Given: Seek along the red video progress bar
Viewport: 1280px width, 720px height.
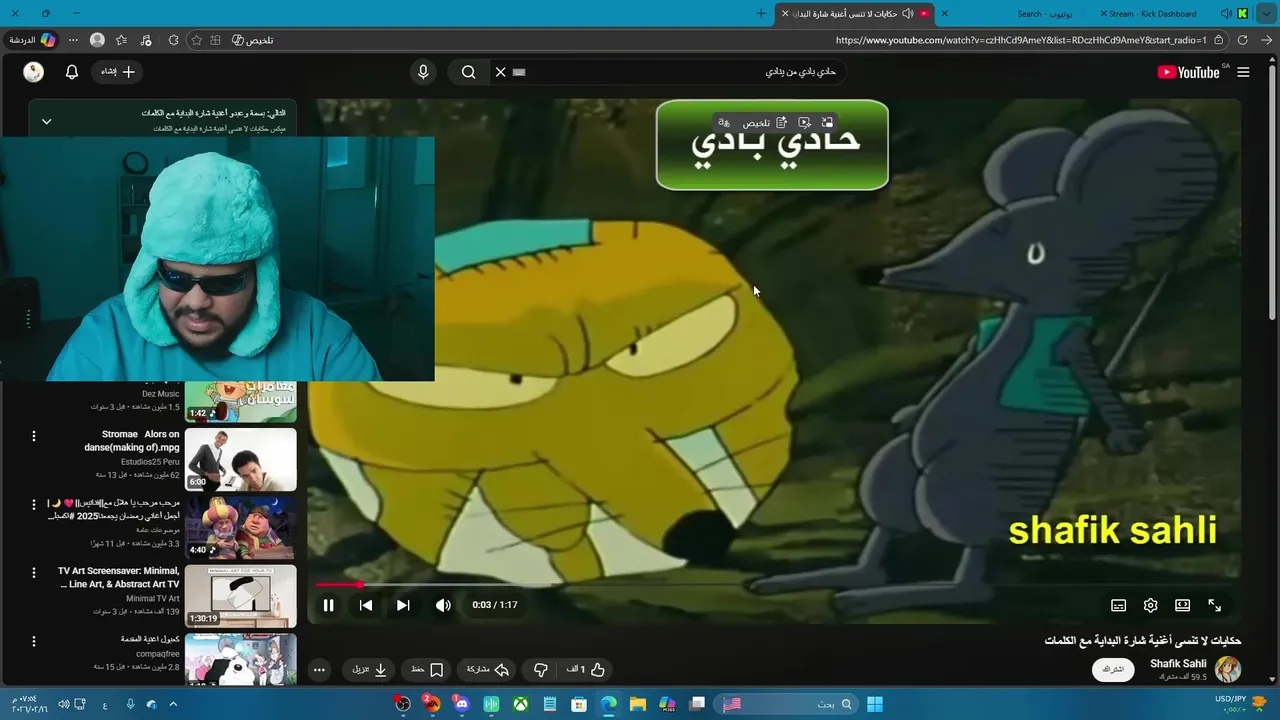Looking at the screenshot, I should click(x=776, y=585).
